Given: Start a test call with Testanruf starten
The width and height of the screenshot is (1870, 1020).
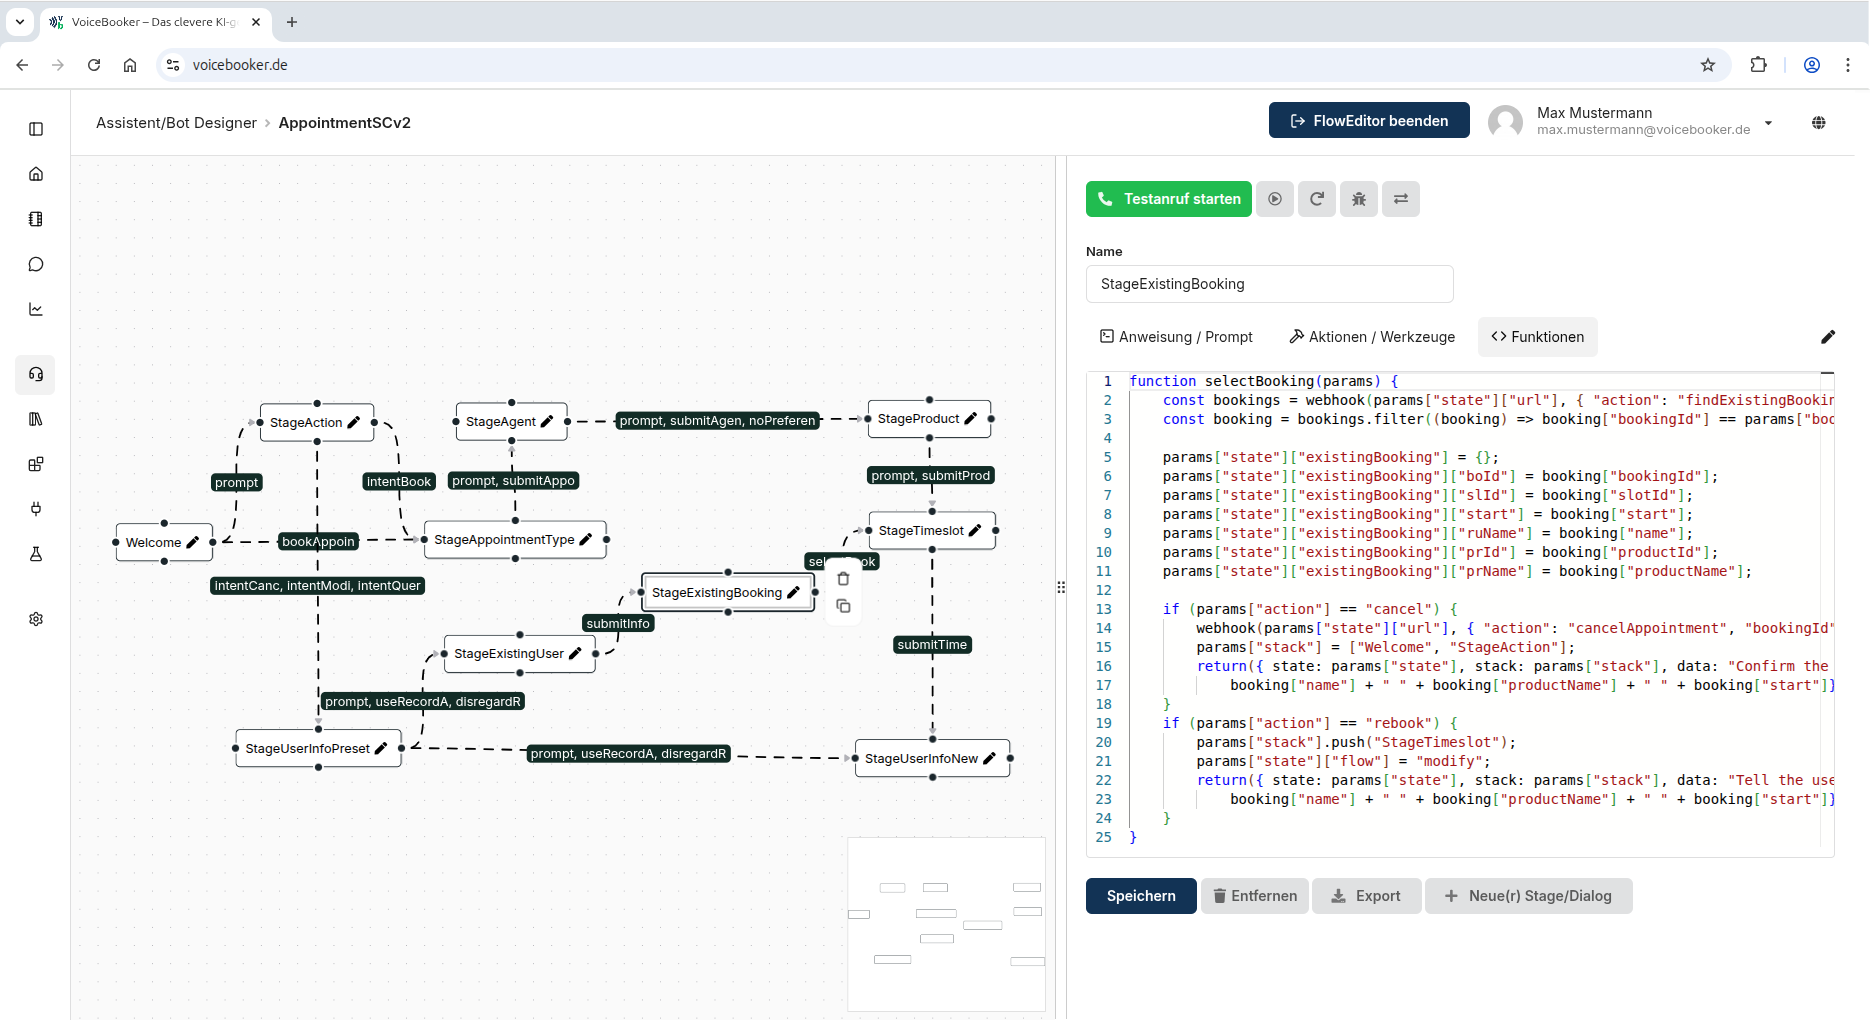Looking at the screenshot, I should point(1168,199).
